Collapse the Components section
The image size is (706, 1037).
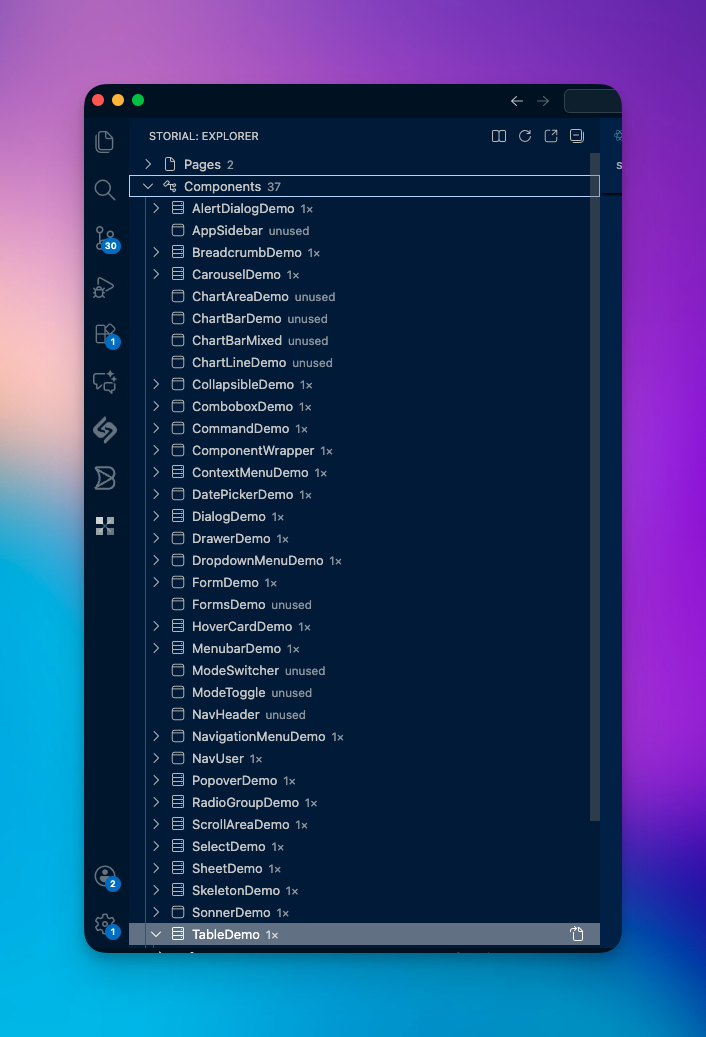pyautogui.click(x=148, y=187)
